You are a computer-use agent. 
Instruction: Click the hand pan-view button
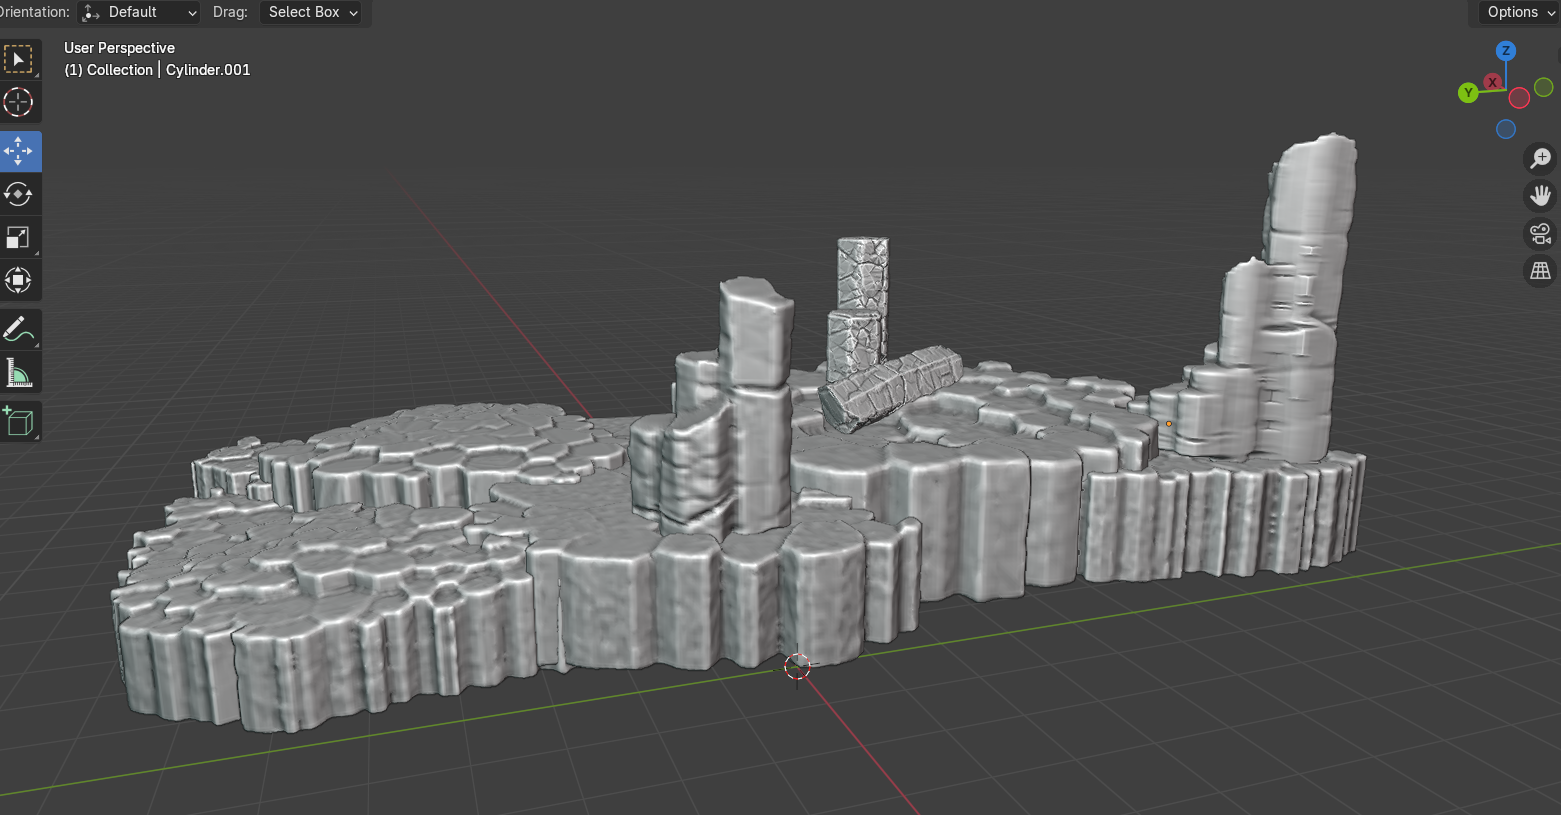[x=1540, y=195]
